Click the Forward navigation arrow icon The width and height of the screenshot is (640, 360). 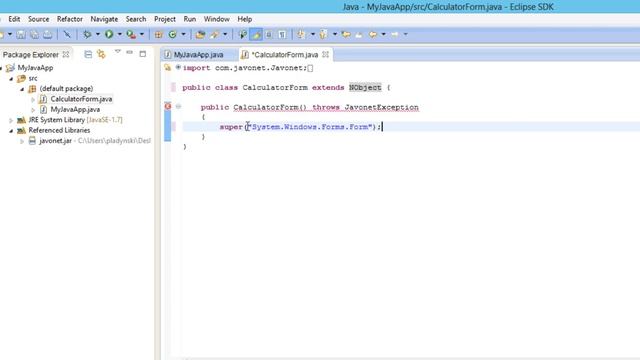pyautogui.click(x=395, y=35)
